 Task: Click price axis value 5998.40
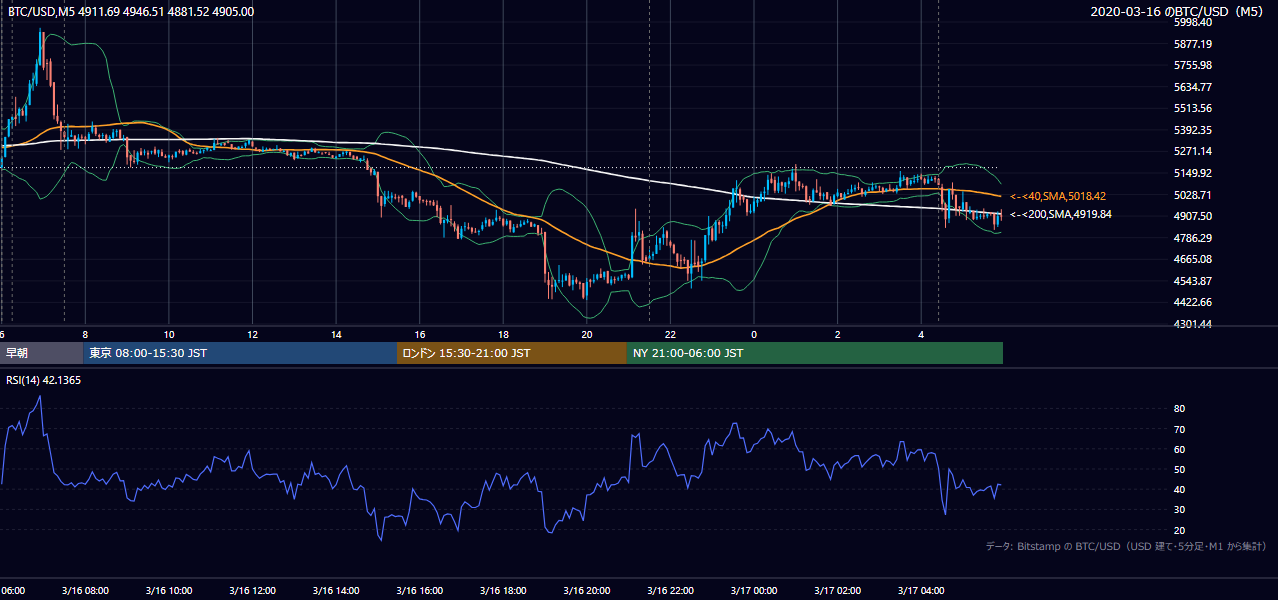click(1193, 22)
